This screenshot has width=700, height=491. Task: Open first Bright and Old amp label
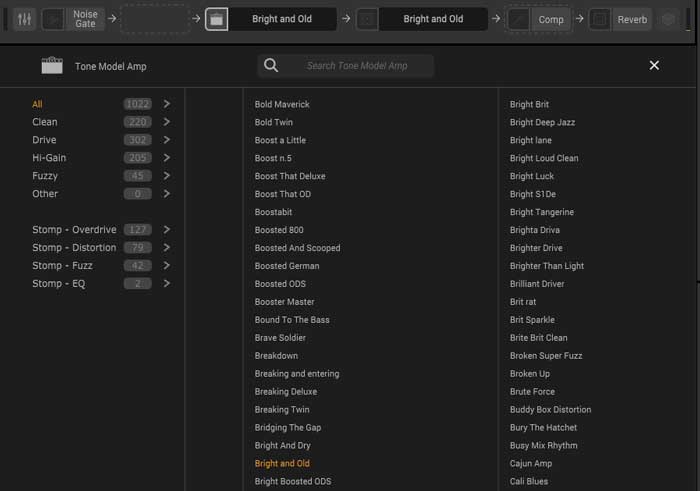click(282, 19)
